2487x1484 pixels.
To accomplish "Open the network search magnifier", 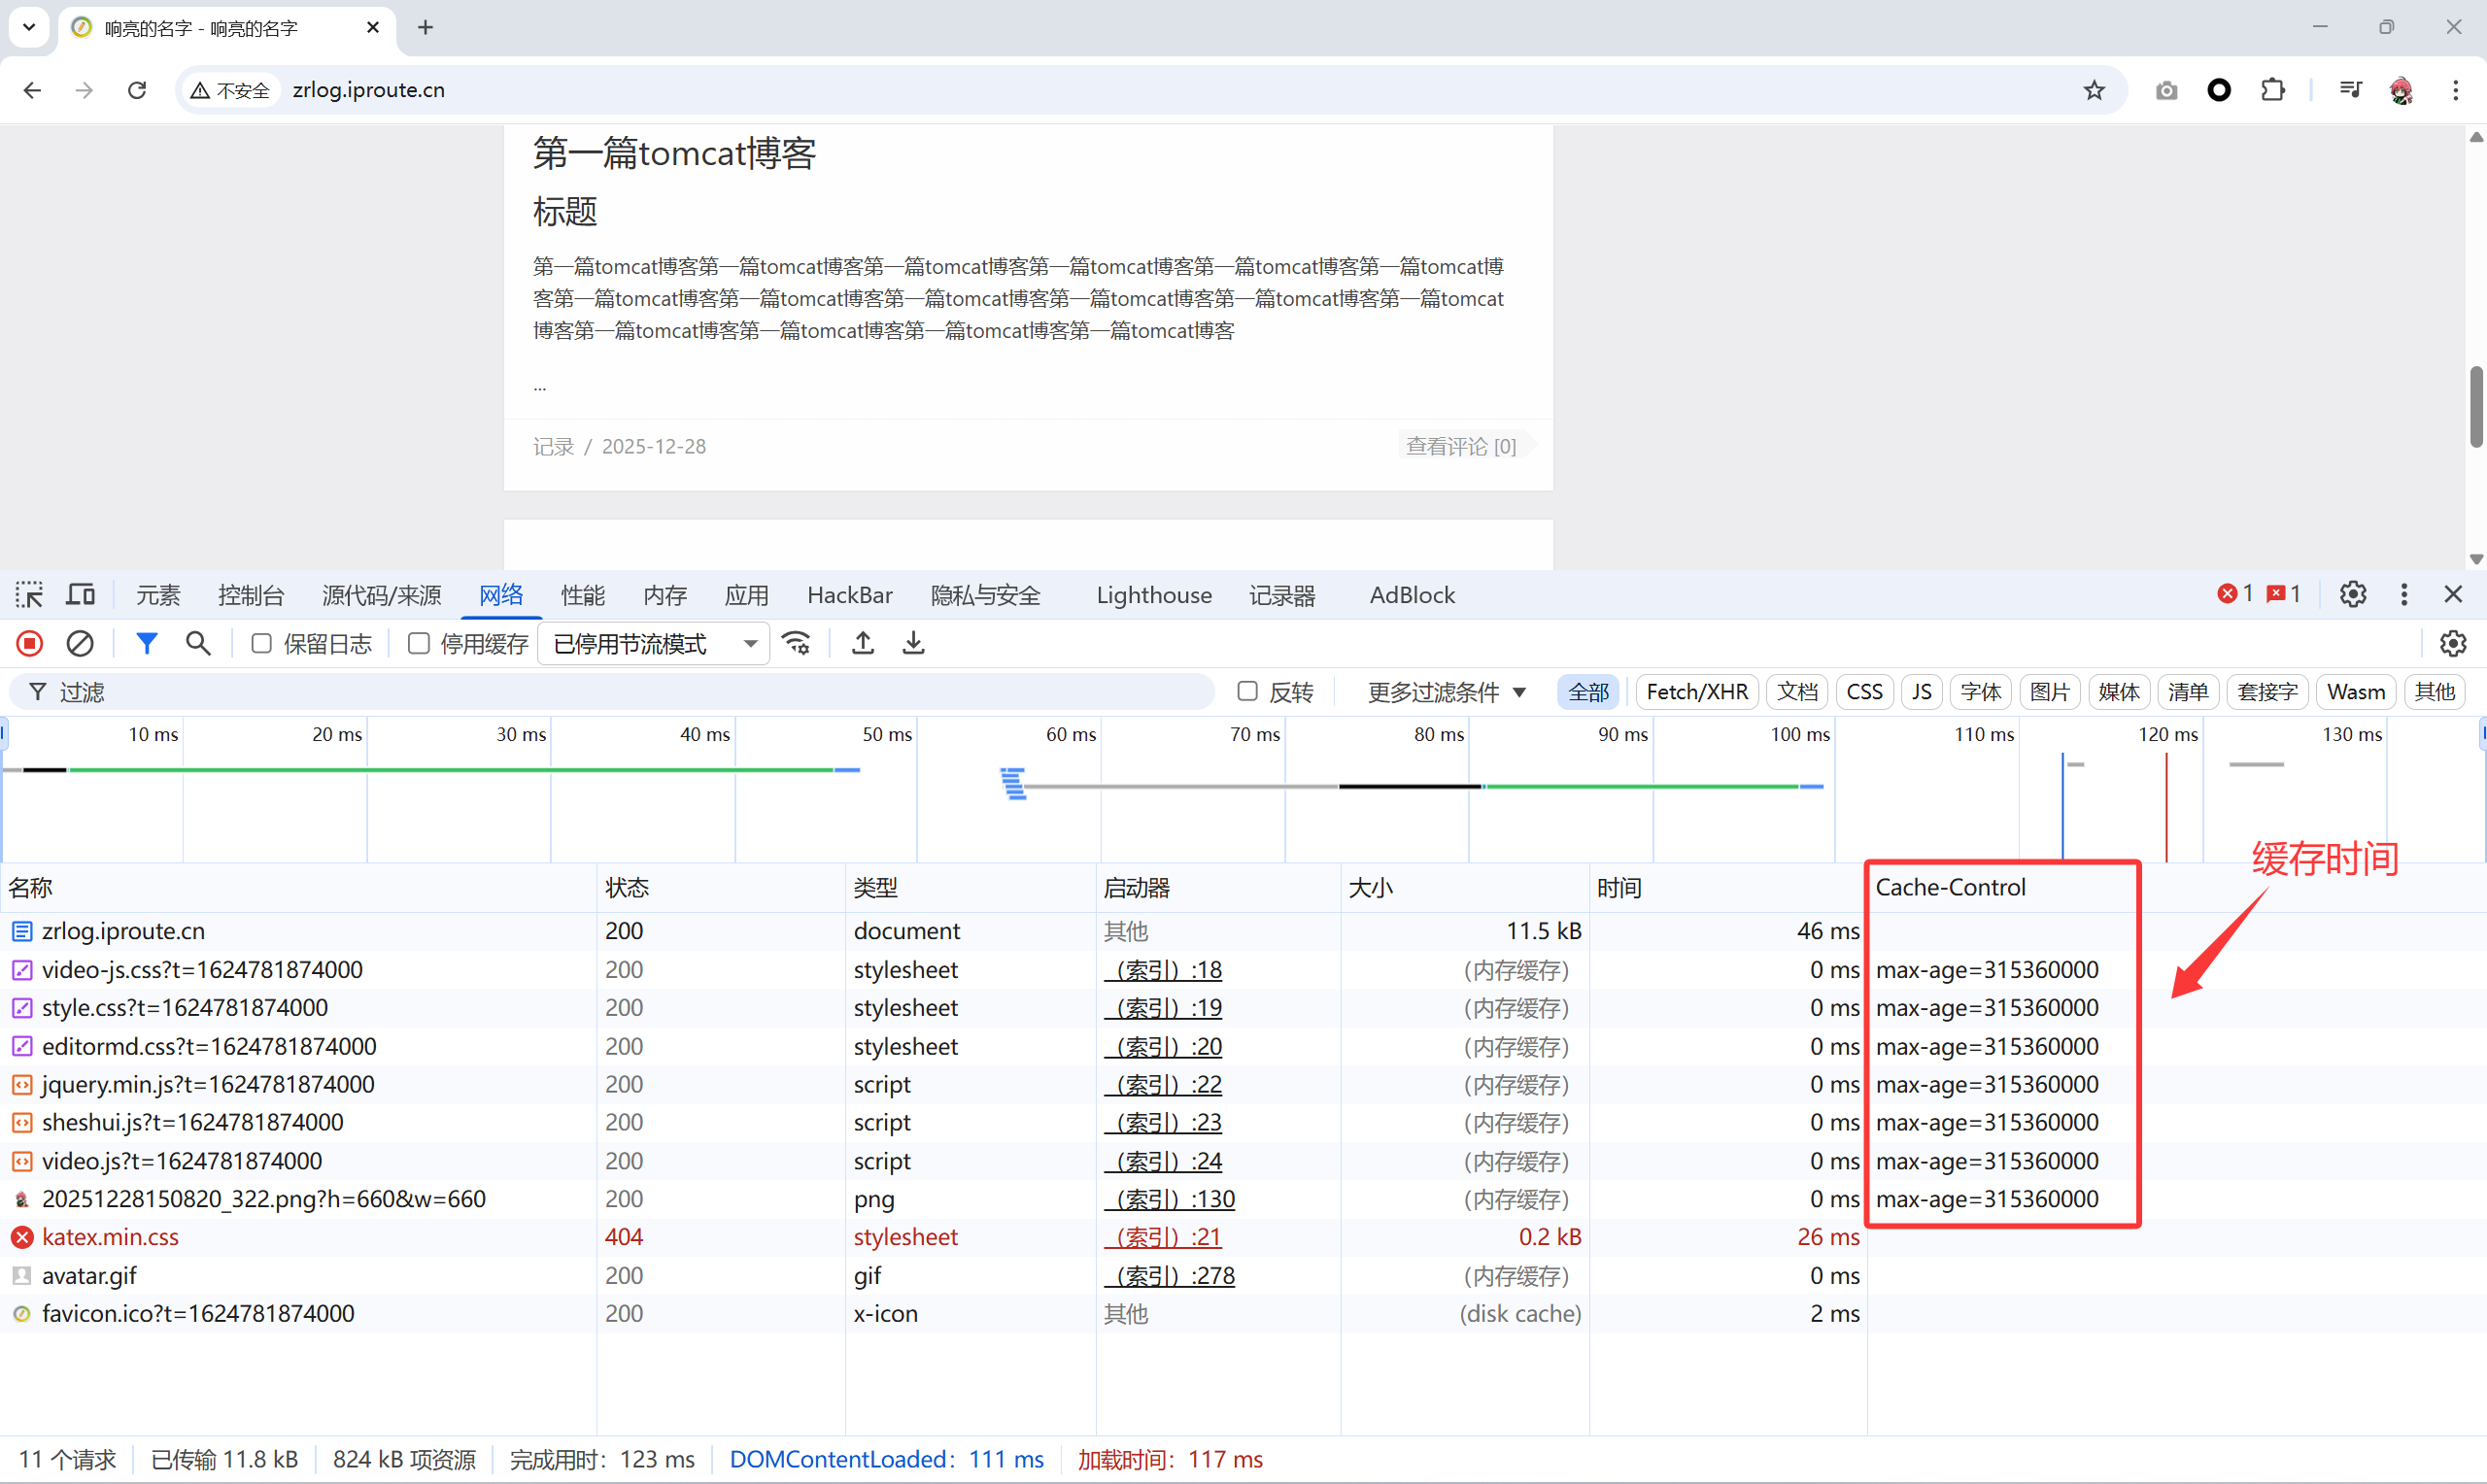I will (198, 643).
